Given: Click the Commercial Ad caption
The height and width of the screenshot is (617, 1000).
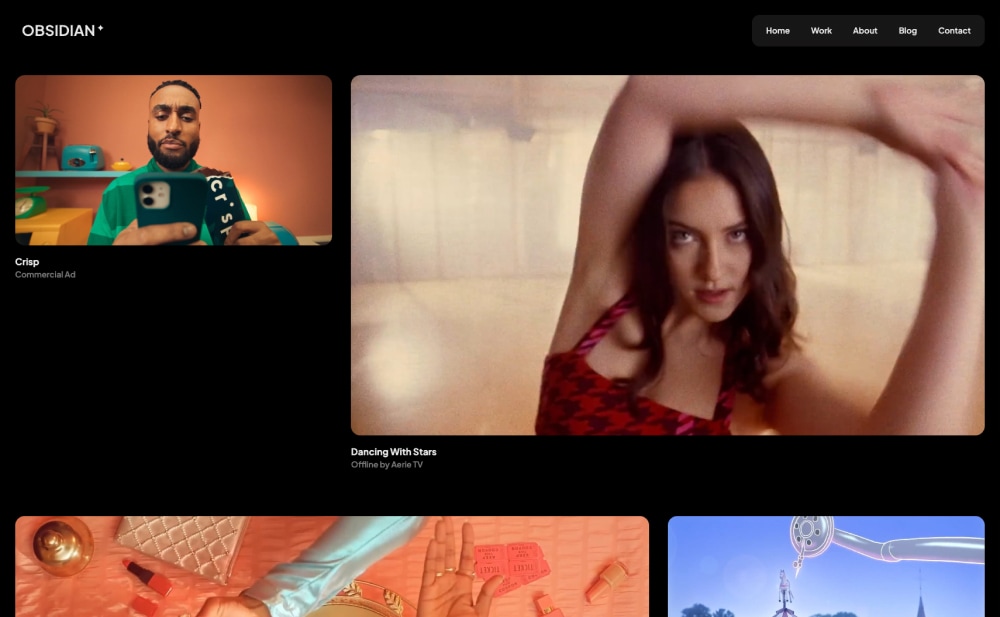Looking at the screenshot, I should 45,274.
